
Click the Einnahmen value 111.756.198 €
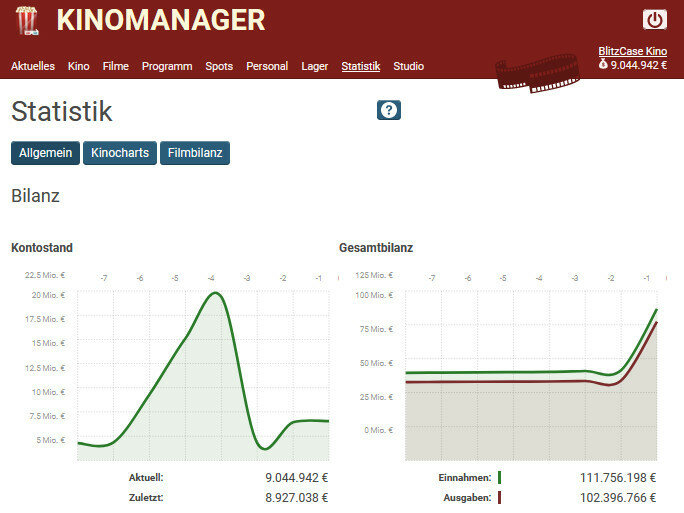tap(618, 478)
